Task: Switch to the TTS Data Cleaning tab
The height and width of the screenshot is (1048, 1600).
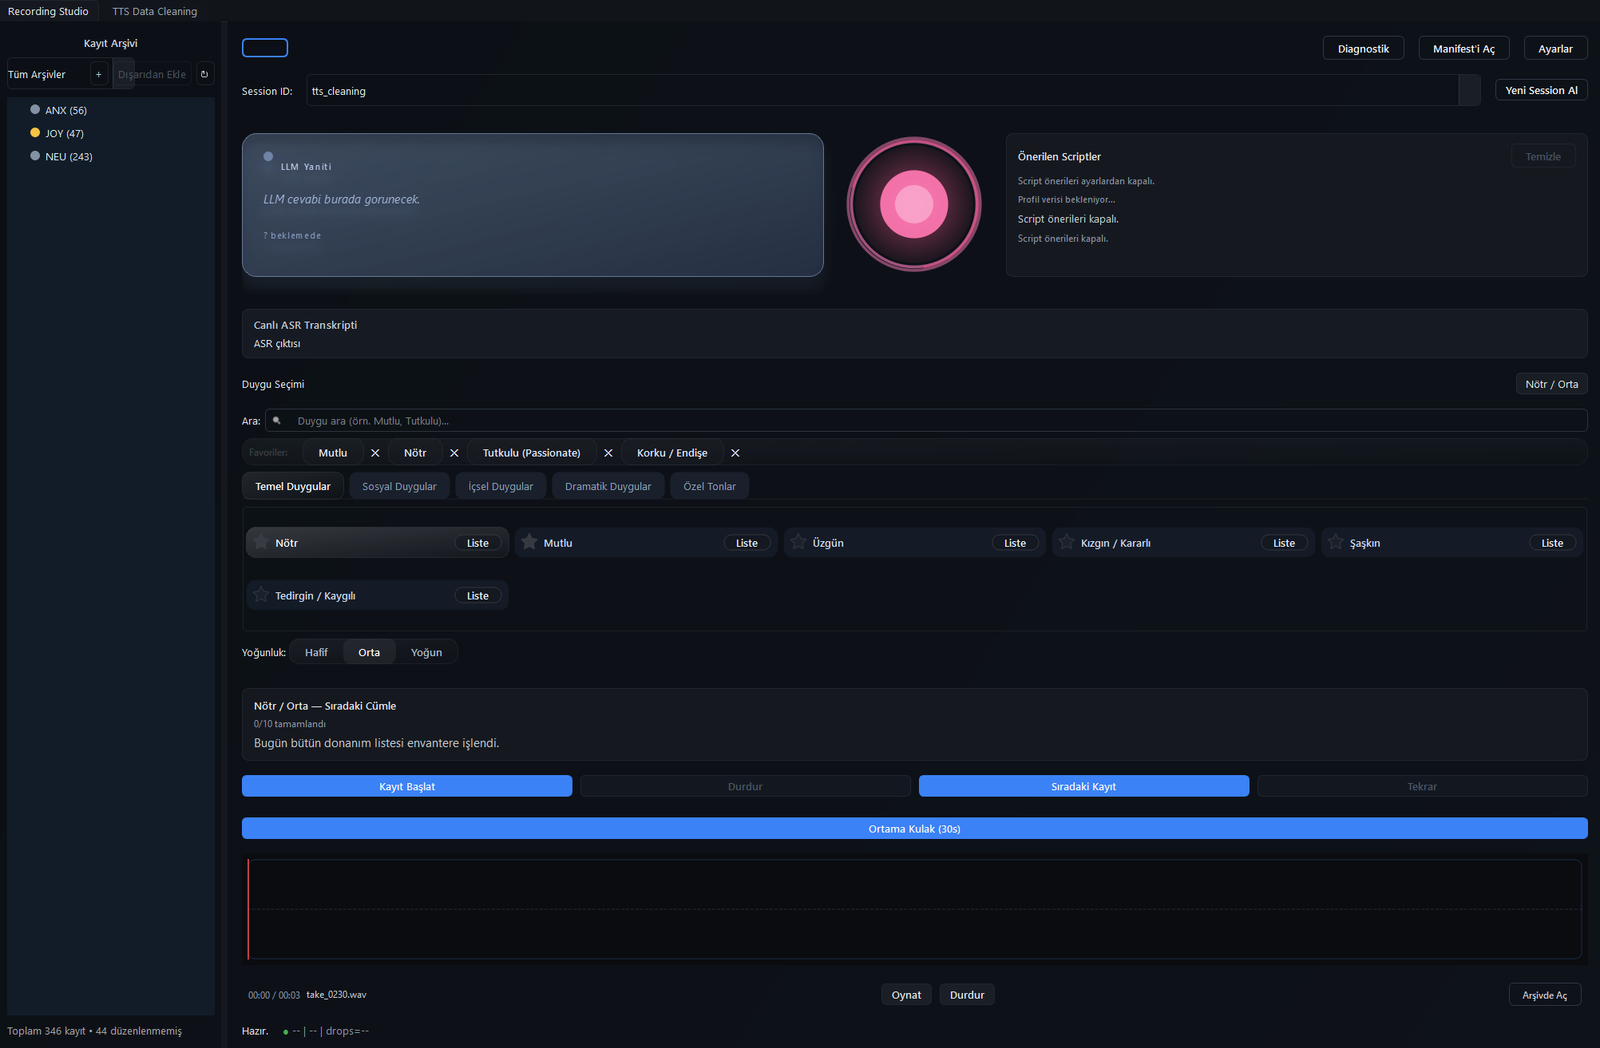Action: click(154, 11)
